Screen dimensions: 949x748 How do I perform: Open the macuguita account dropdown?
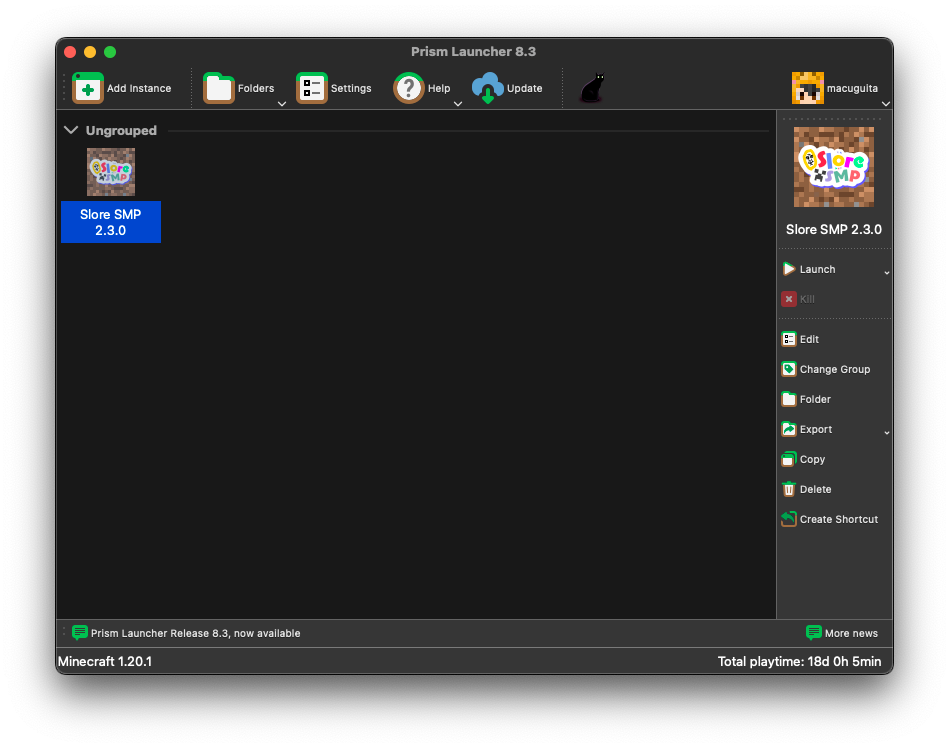pos(886,103)
